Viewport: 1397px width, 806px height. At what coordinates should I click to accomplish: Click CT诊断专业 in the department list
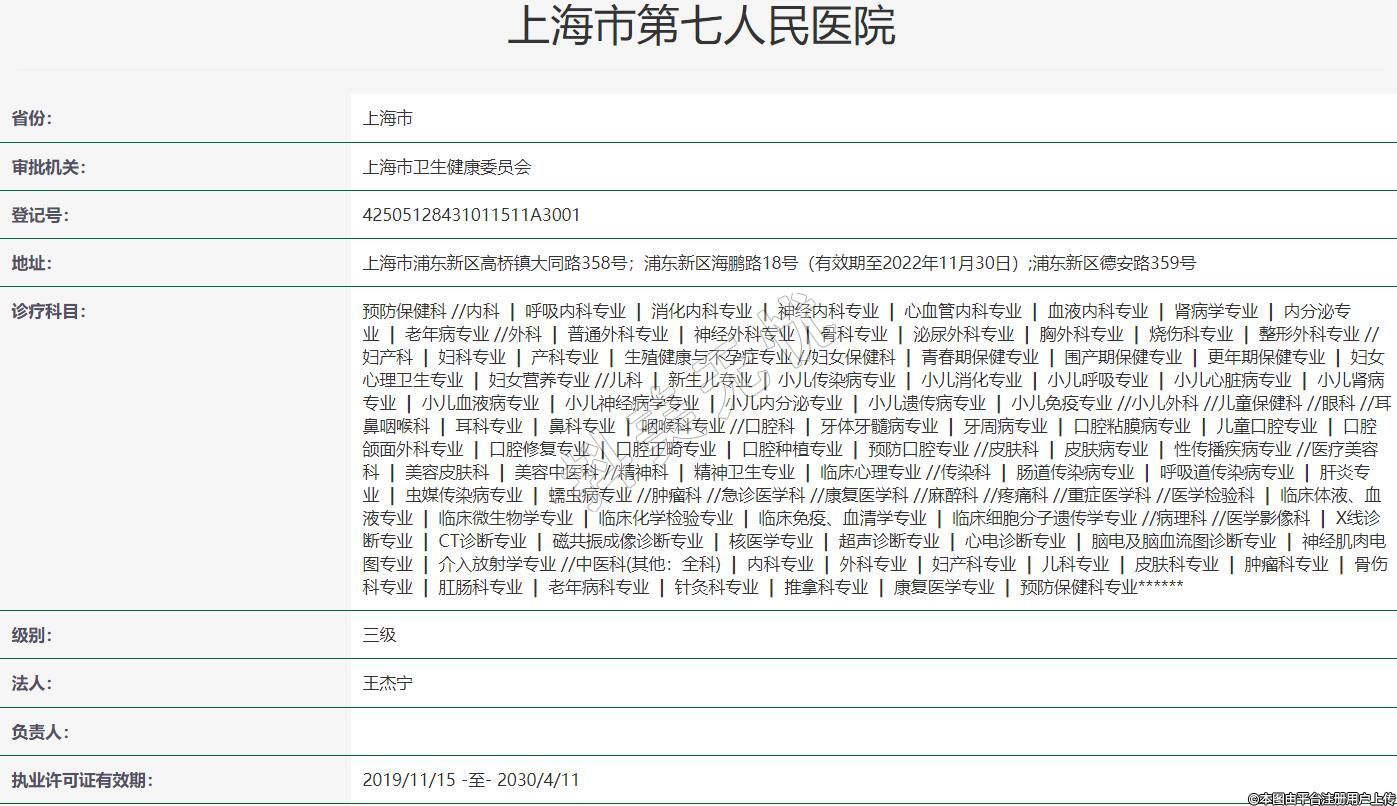(482, 541)
